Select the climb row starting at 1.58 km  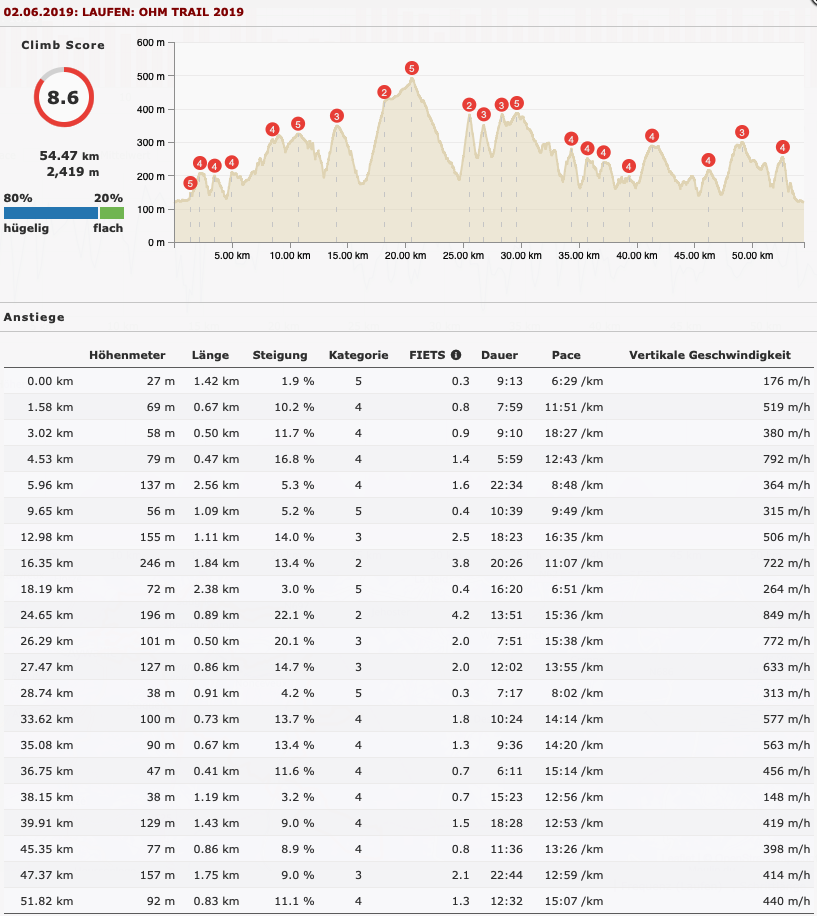pos(408,407)
